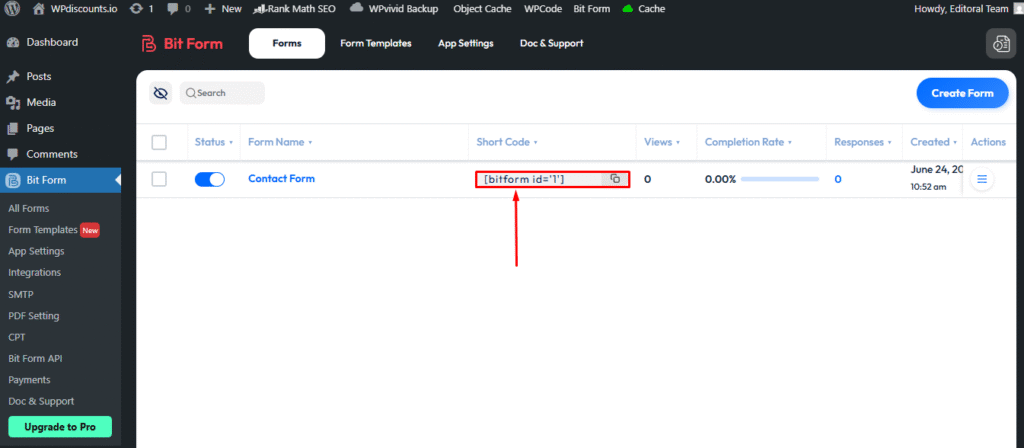This screenshot has height=448, width=1024.
Task: Open Doc & Support in sidebar submenu
Action: coord(41,402)
